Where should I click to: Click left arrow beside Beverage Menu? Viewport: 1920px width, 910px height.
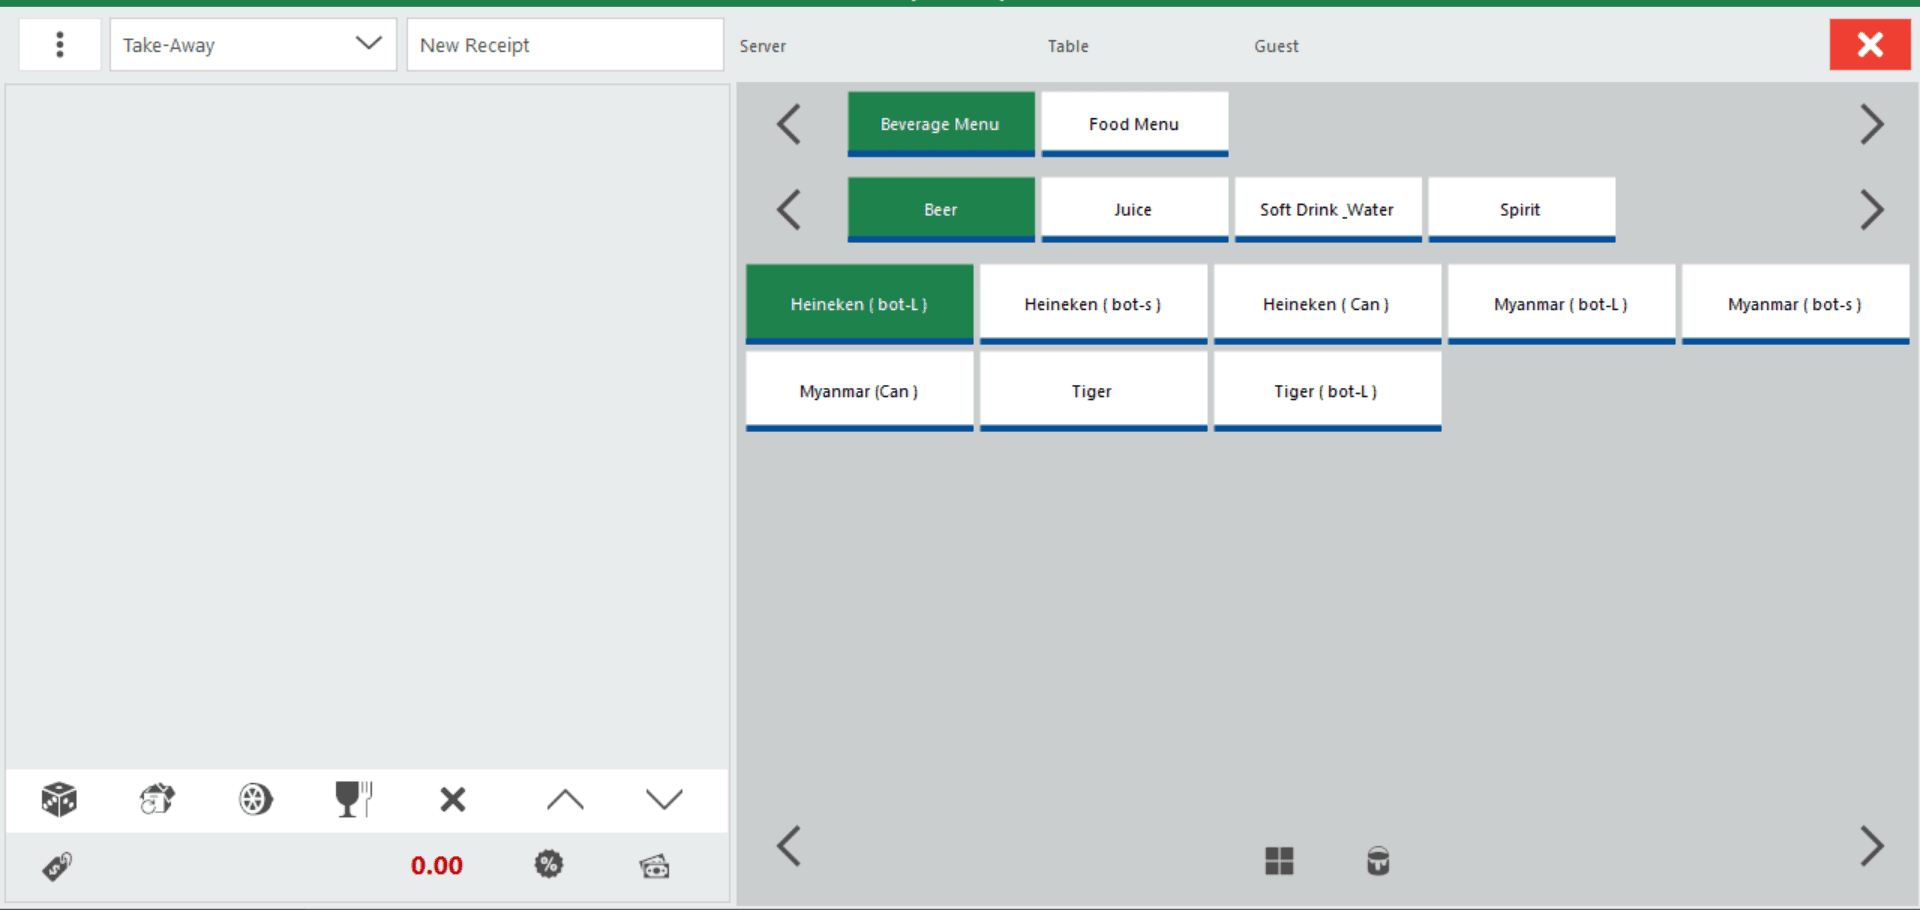[789, 125]
